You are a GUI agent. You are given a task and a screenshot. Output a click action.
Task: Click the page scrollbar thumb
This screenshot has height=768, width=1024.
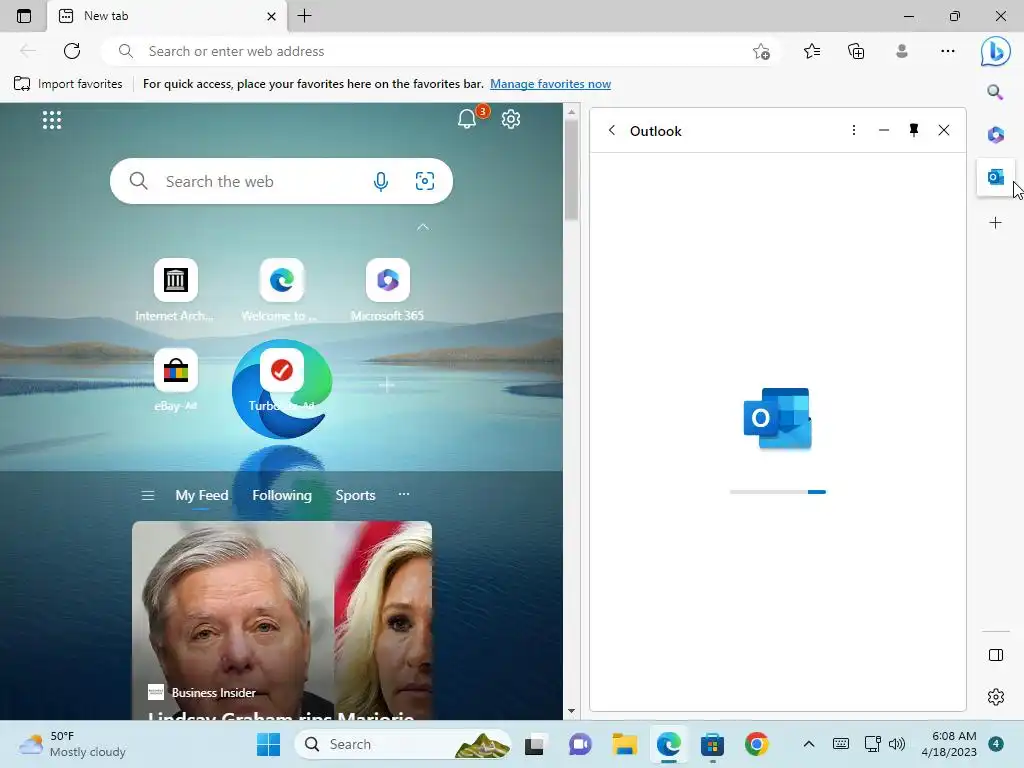pyautogui.click(x=571, y=171)
